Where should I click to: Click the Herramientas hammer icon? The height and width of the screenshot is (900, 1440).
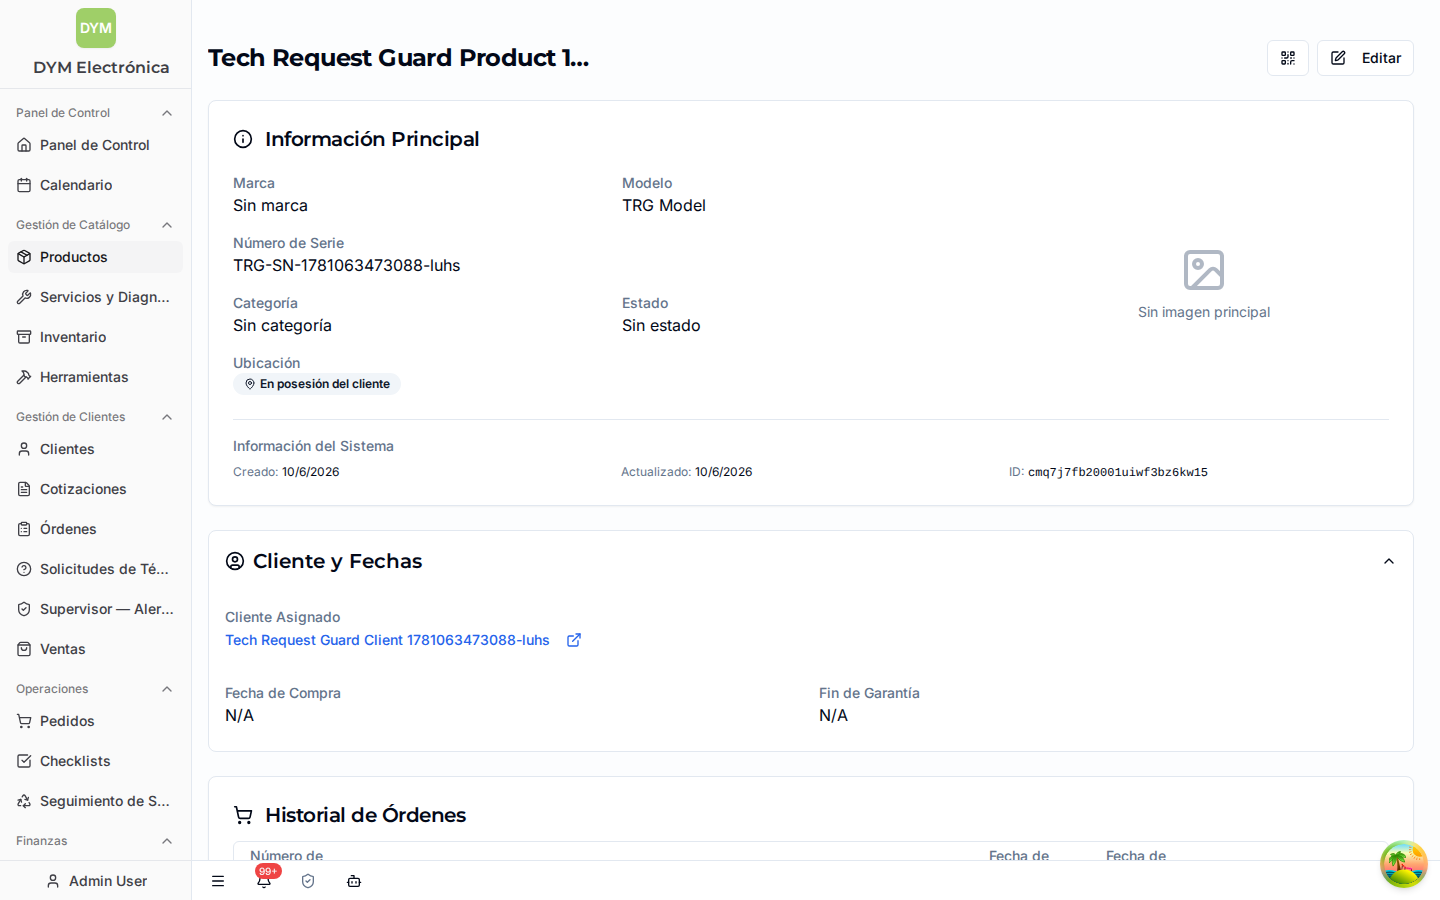tap(24, 377)
